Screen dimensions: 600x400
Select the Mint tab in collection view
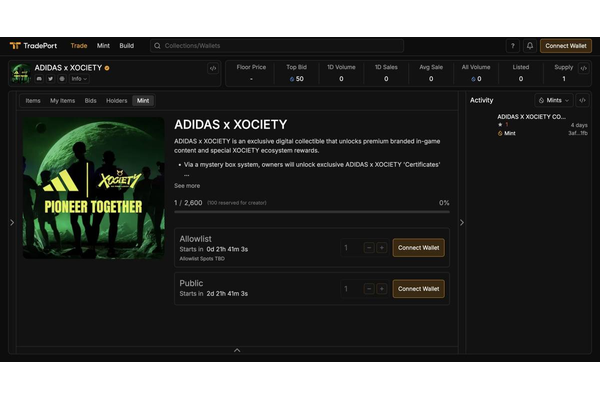143,101
